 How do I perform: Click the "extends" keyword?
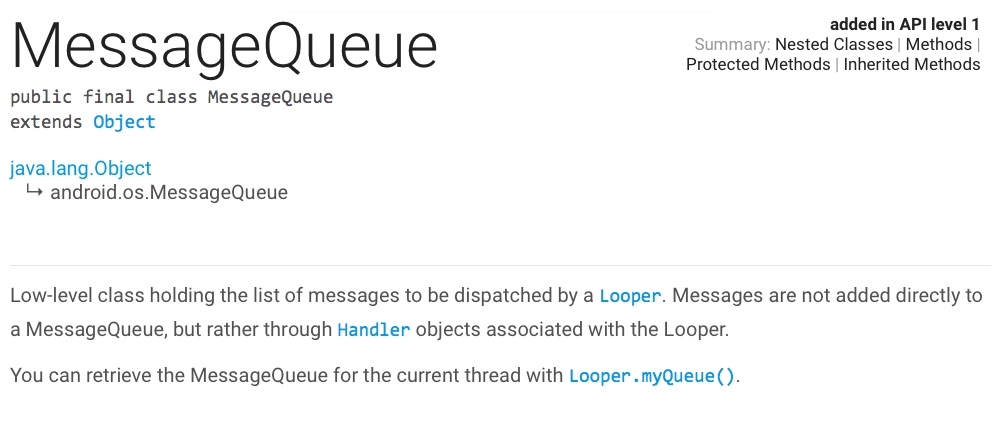(47, 122)
